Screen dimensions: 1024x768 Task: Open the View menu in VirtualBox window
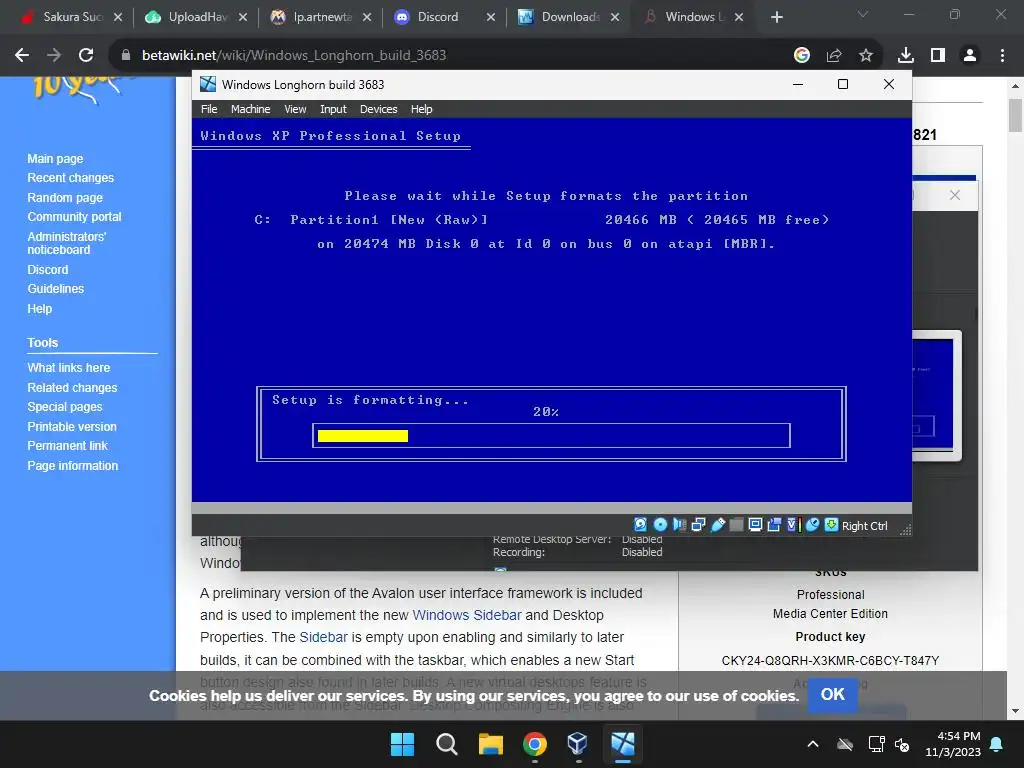[295, 109]
